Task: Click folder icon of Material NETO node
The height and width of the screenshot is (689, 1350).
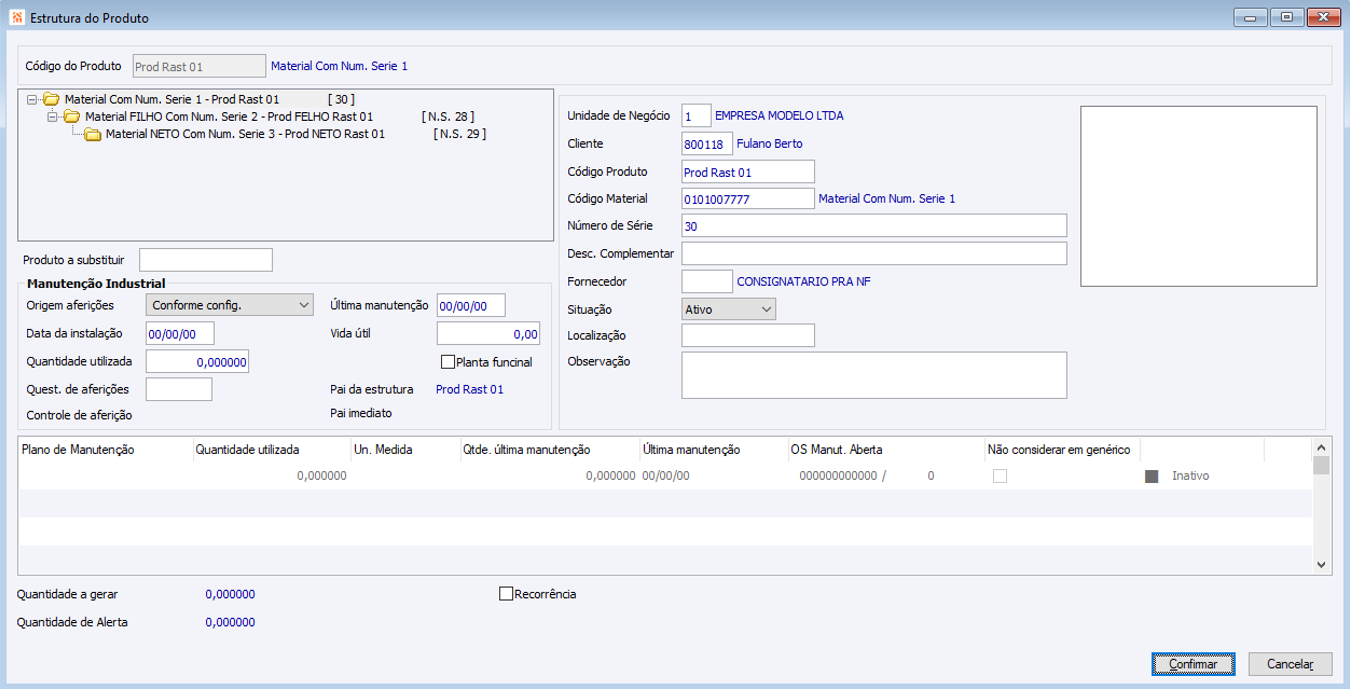Action: pyautogui.click(x=92, y=133)
